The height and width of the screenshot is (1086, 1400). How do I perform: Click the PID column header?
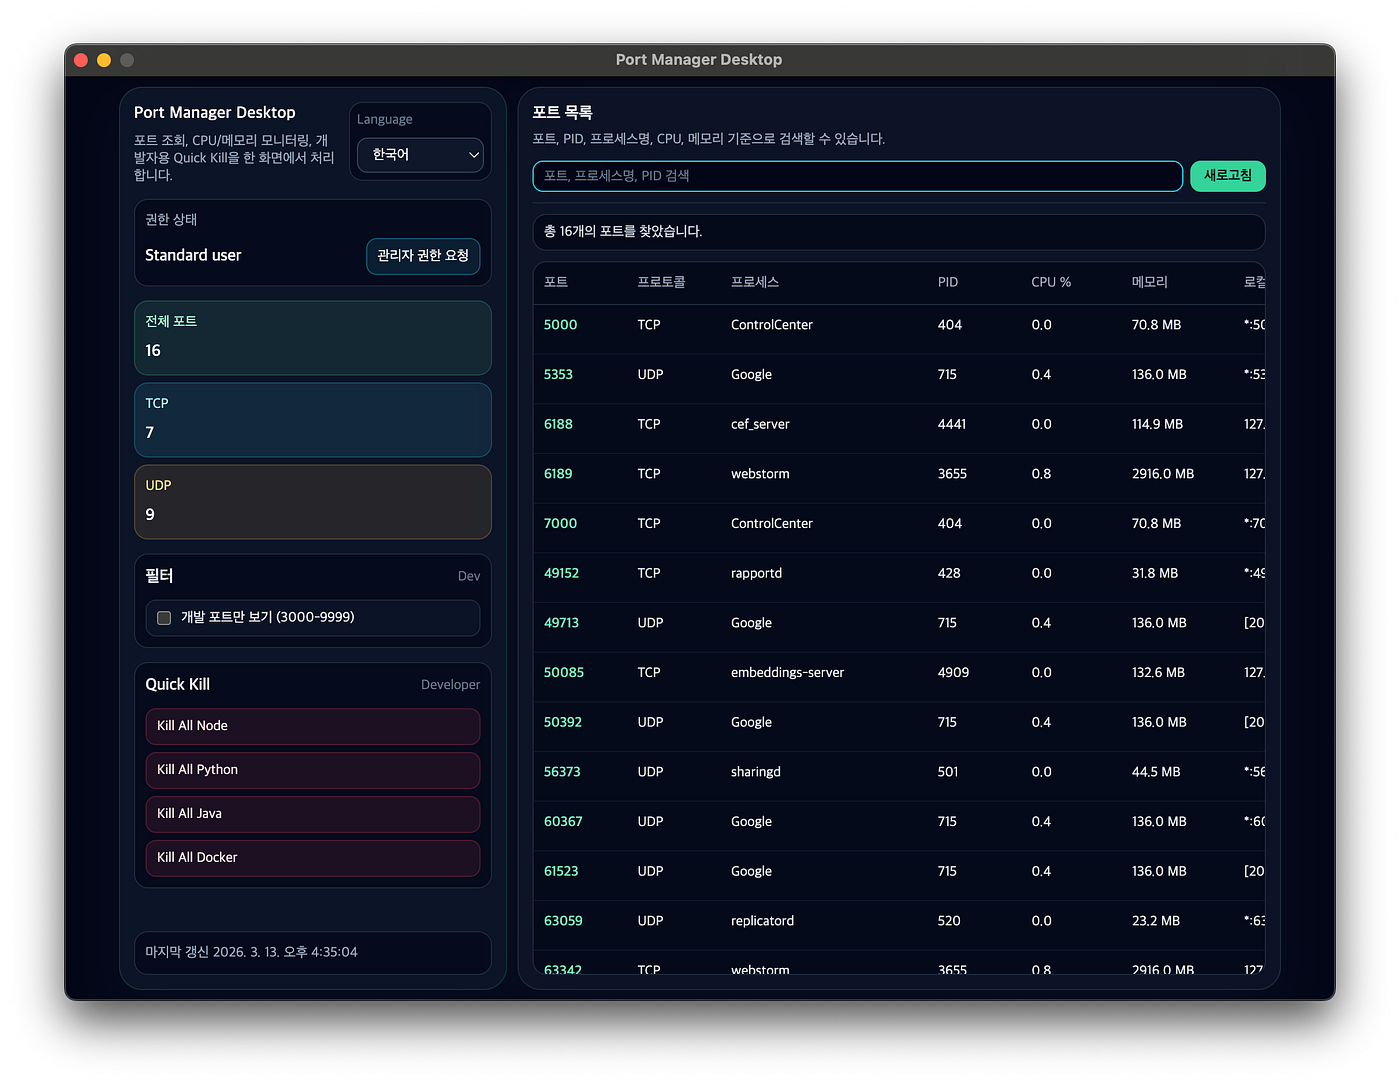(948, 282)
